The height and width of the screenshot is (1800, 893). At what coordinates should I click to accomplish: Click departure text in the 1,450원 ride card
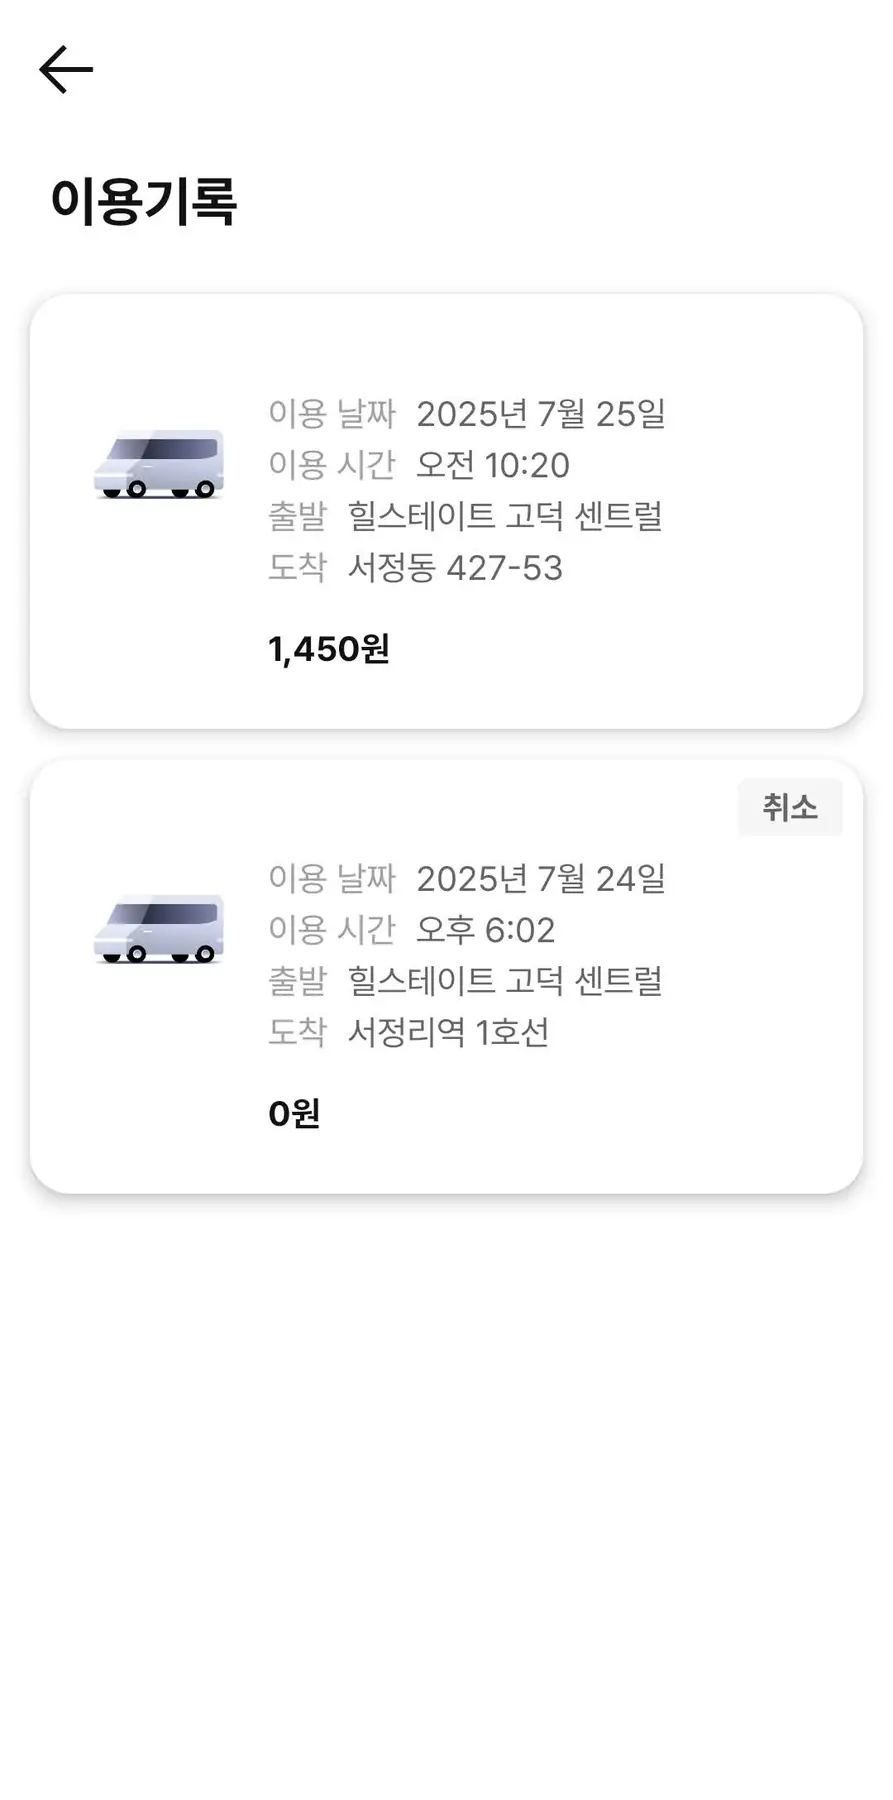click(505, 516)
